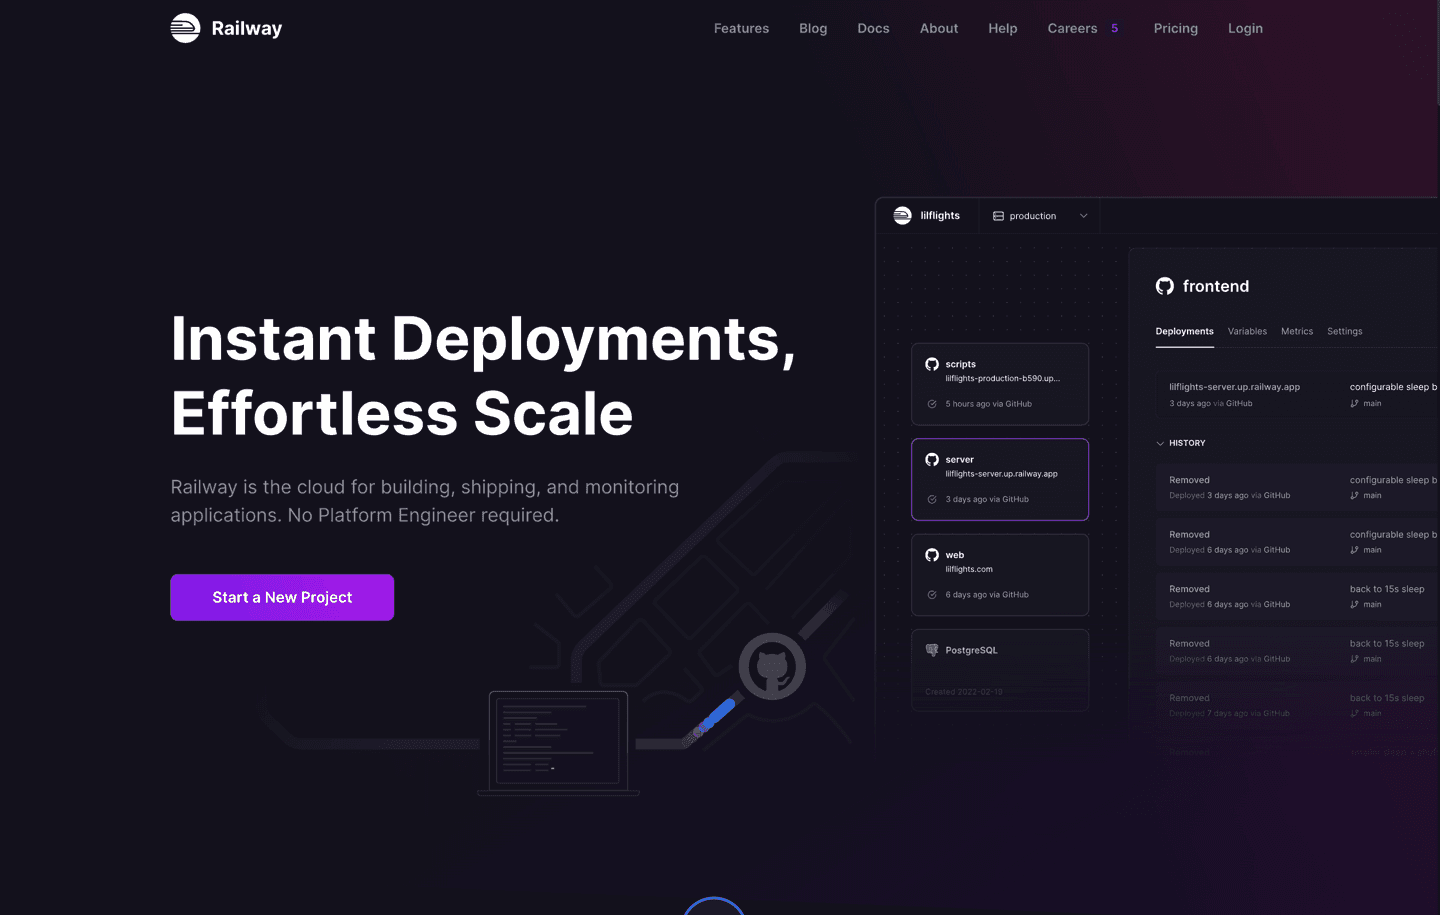Click GitHub icon beside frontend title
1440x915 pixels.
(1165, 287)
